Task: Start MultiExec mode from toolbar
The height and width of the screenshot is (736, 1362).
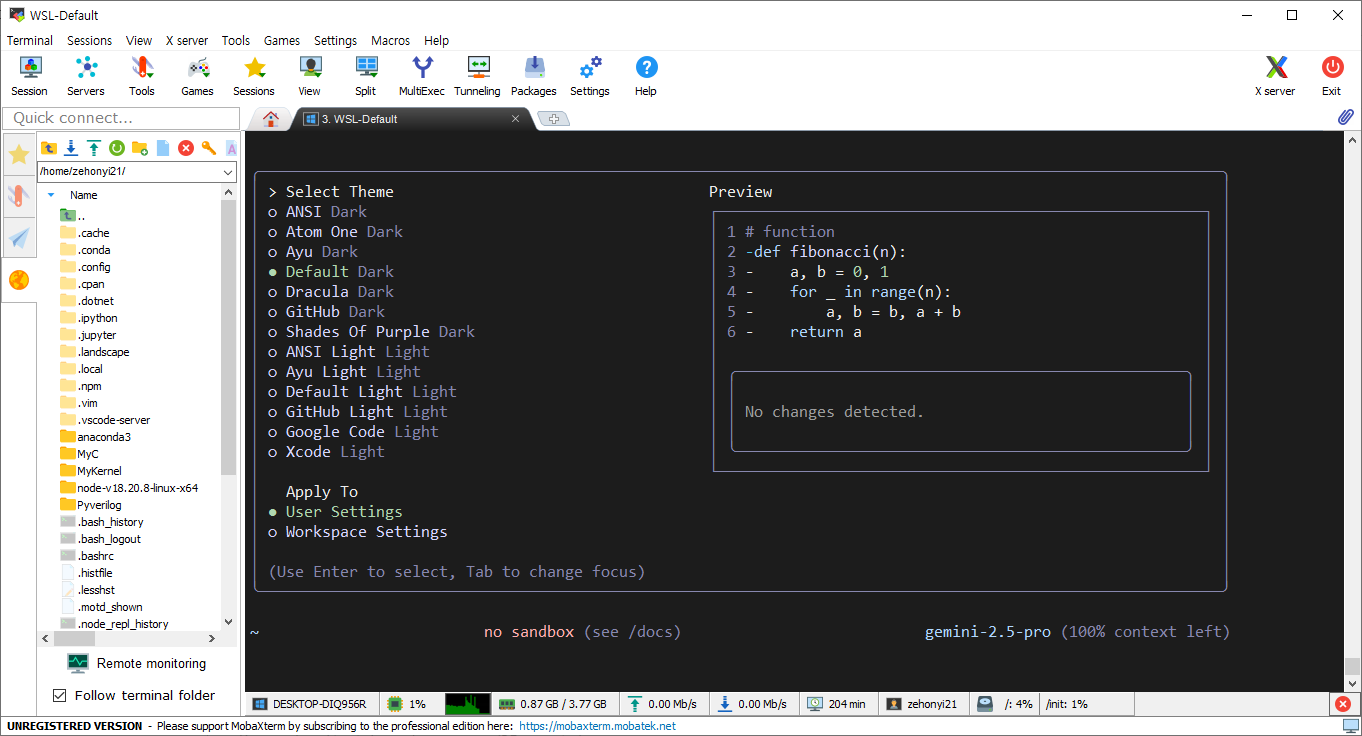Action: pos(422,77)
